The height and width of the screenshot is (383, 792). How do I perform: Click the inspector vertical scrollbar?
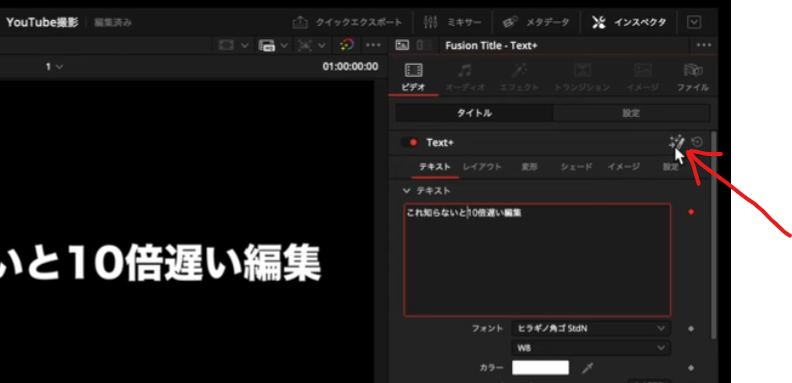click(714, 235)
